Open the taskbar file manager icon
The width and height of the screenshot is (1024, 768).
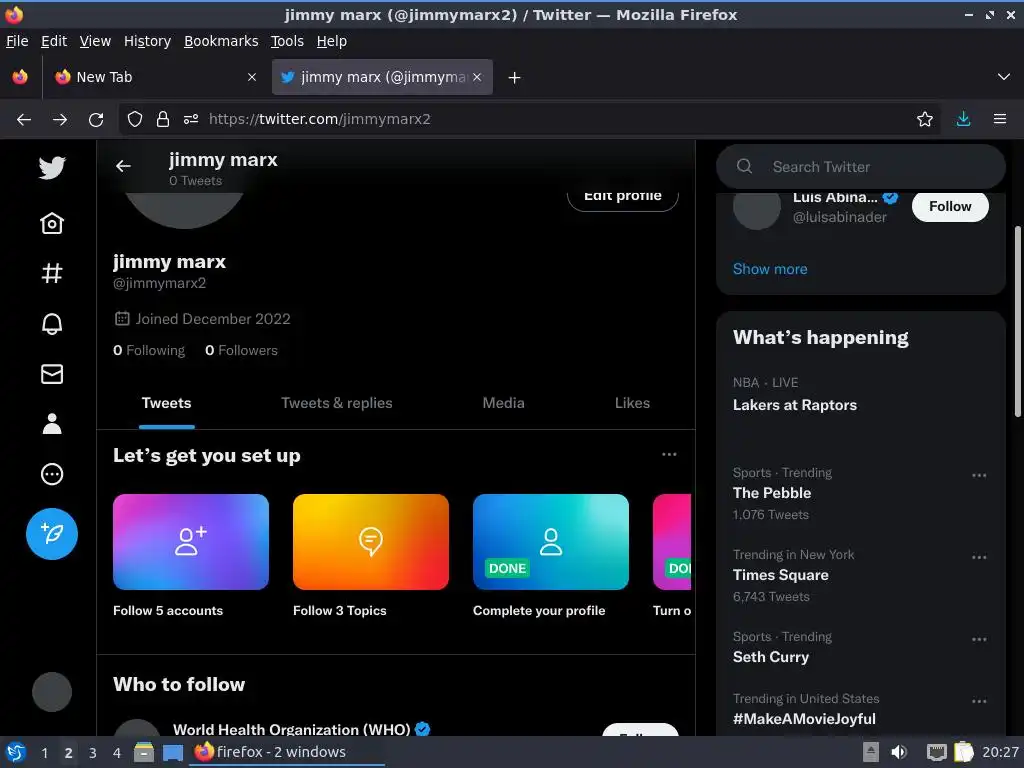click(144, 752)
